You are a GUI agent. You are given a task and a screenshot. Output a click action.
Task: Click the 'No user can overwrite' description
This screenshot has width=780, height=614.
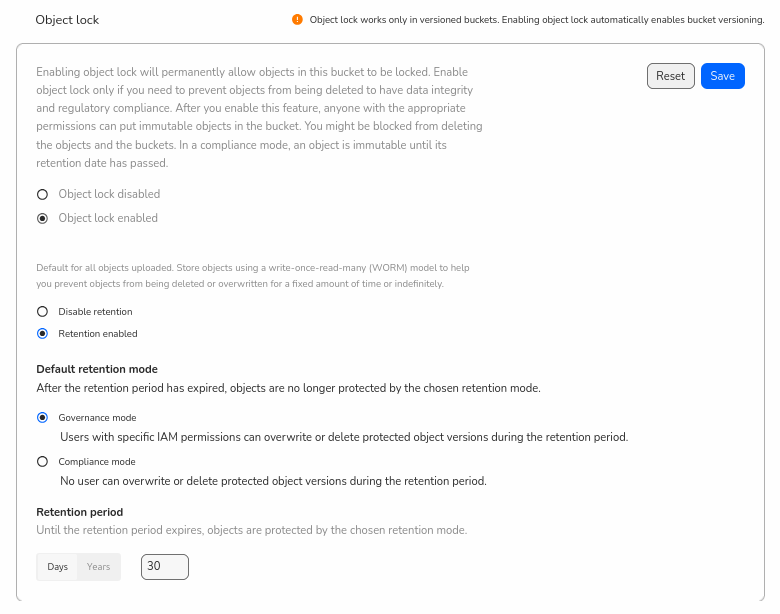(273, 481)
